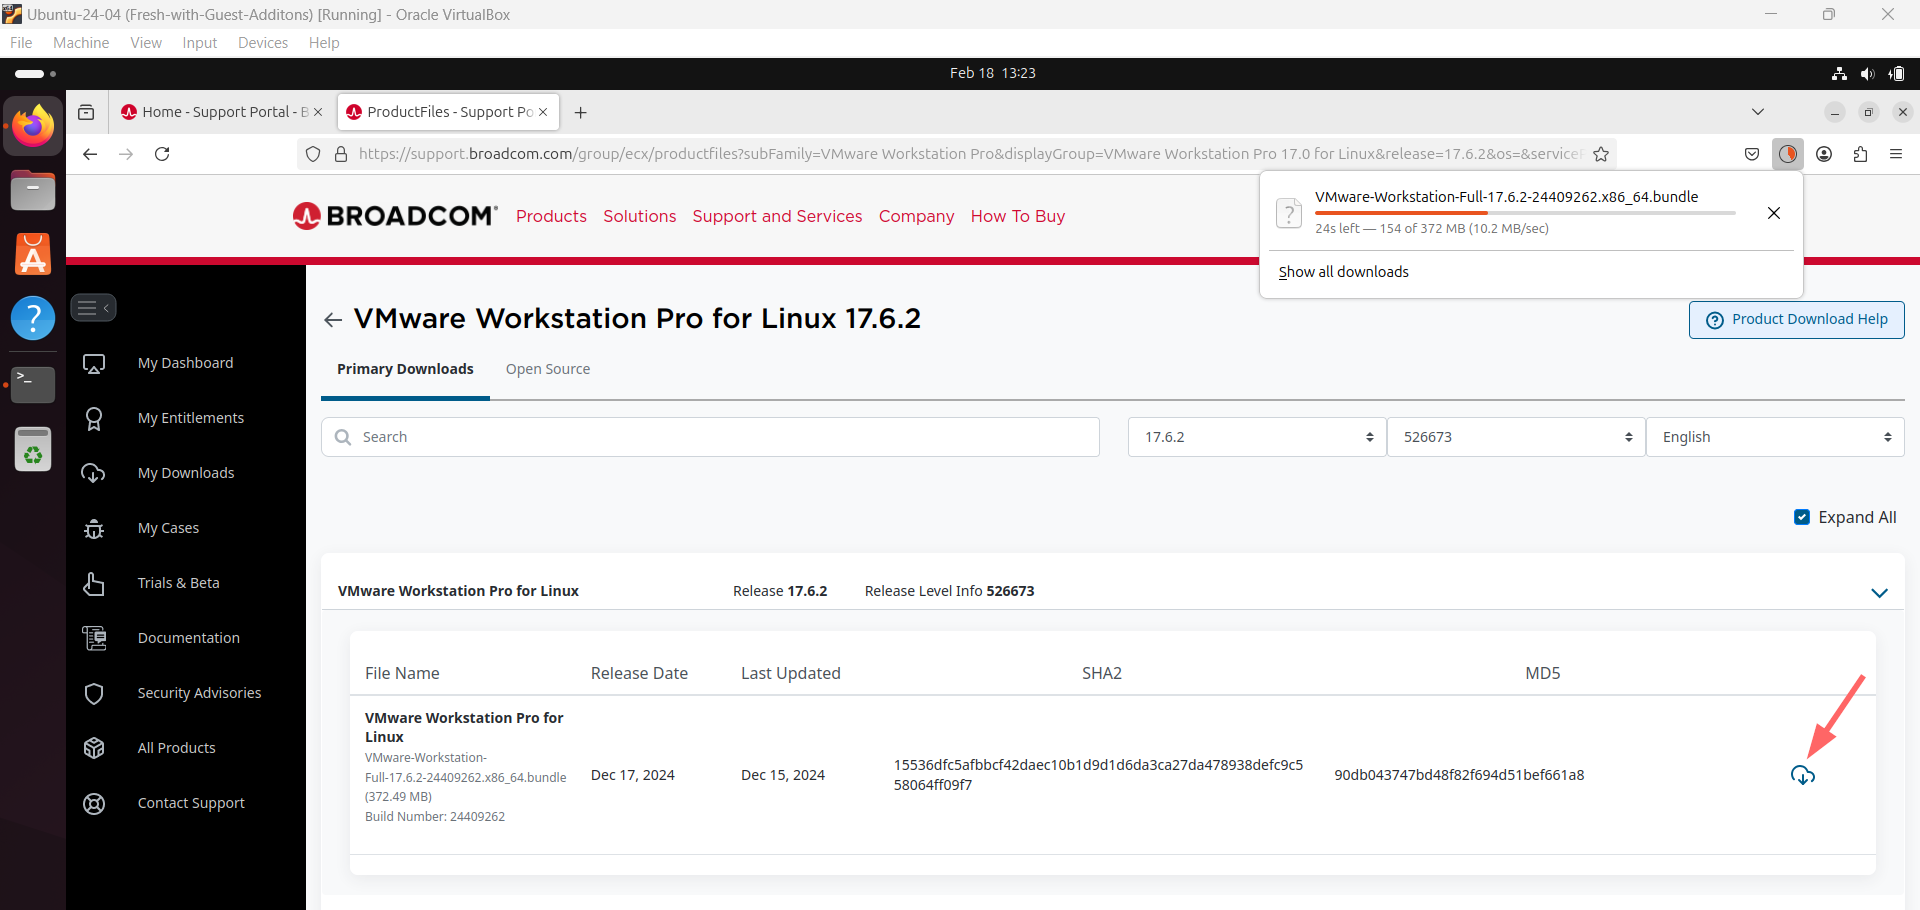
Task: Open the 17.6.2 version dropdown
Action: point(1257,437)
